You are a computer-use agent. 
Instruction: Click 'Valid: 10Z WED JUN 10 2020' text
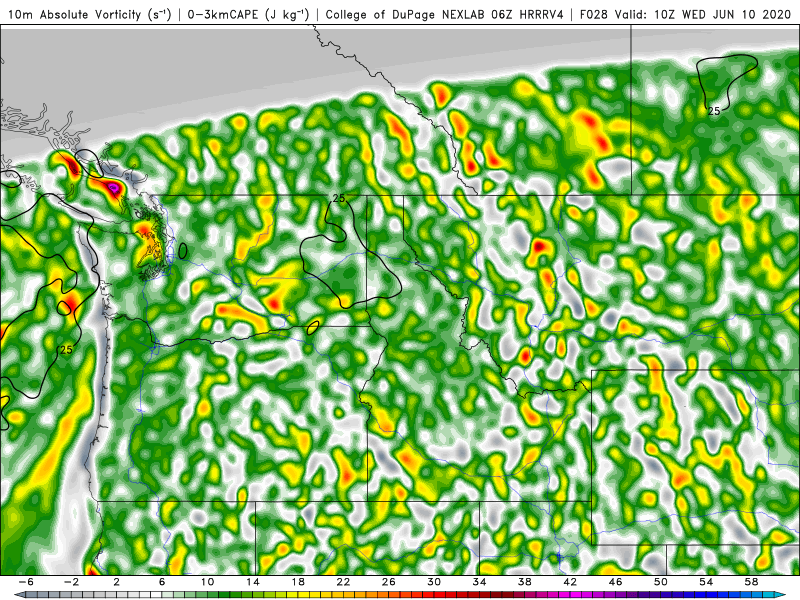(x=703, y=15)
